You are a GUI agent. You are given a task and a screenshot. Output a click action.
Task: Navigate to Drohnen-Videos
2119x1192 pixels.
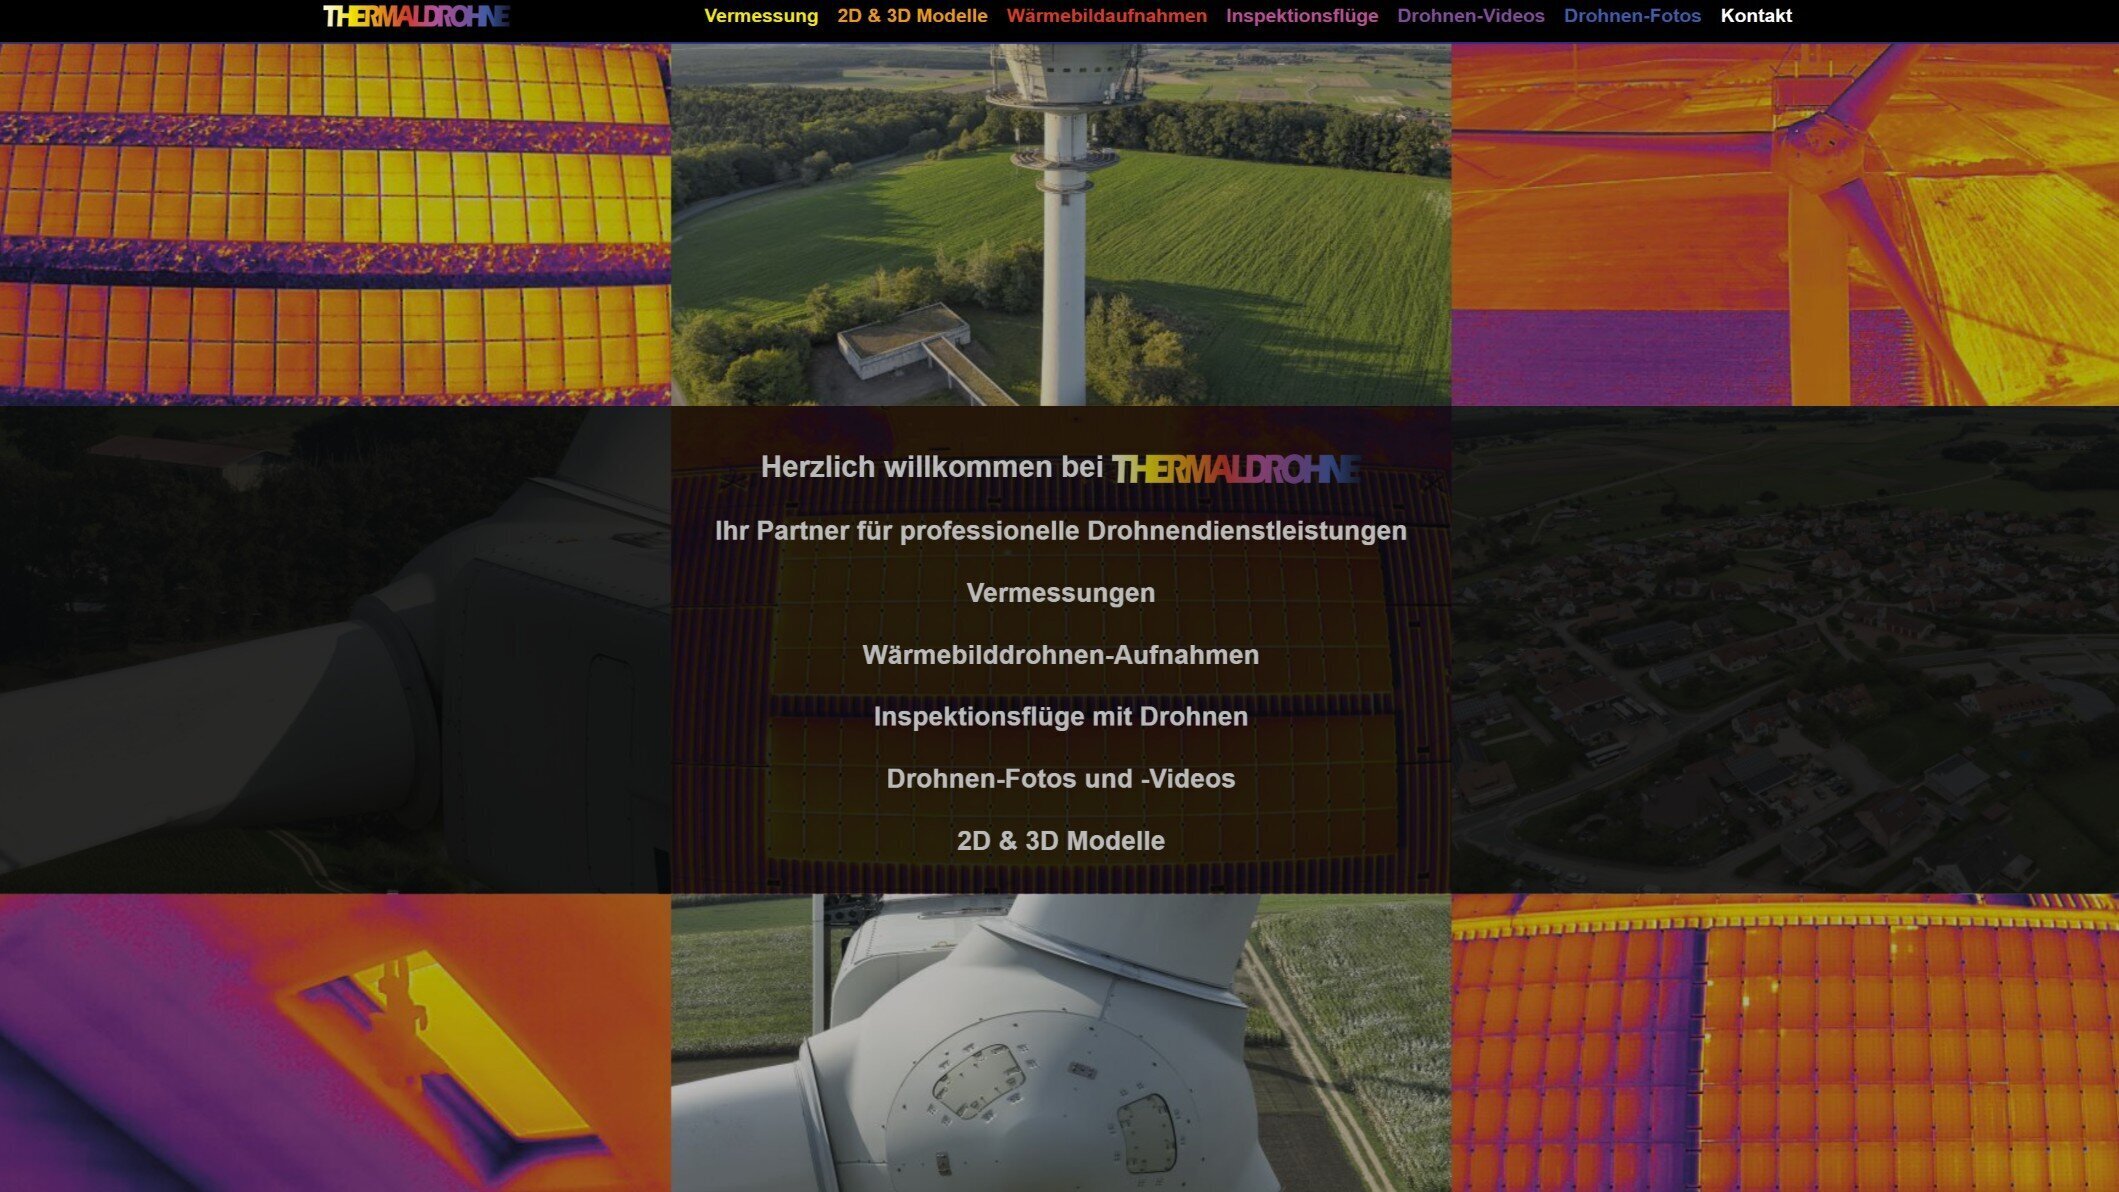pyautogui.click(x=1470, y=16)
